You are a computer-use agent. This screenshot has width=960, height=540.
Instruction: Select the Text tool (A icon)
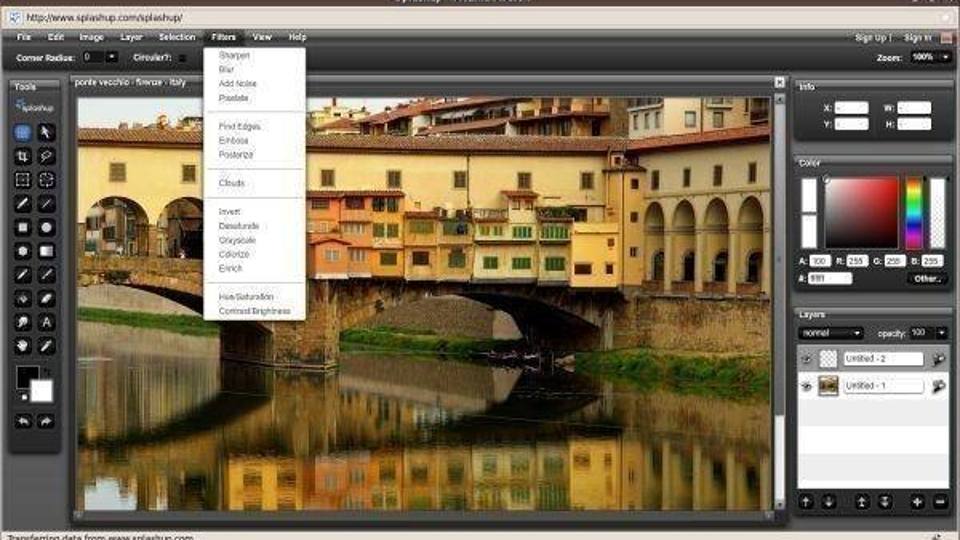click(46, 322)
